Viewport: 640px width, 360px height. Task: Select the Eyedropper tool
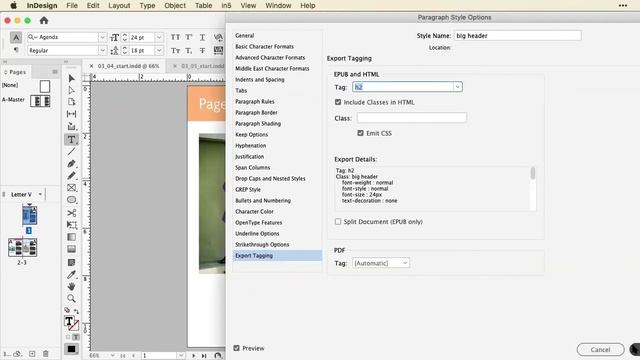tap(71, 274)
